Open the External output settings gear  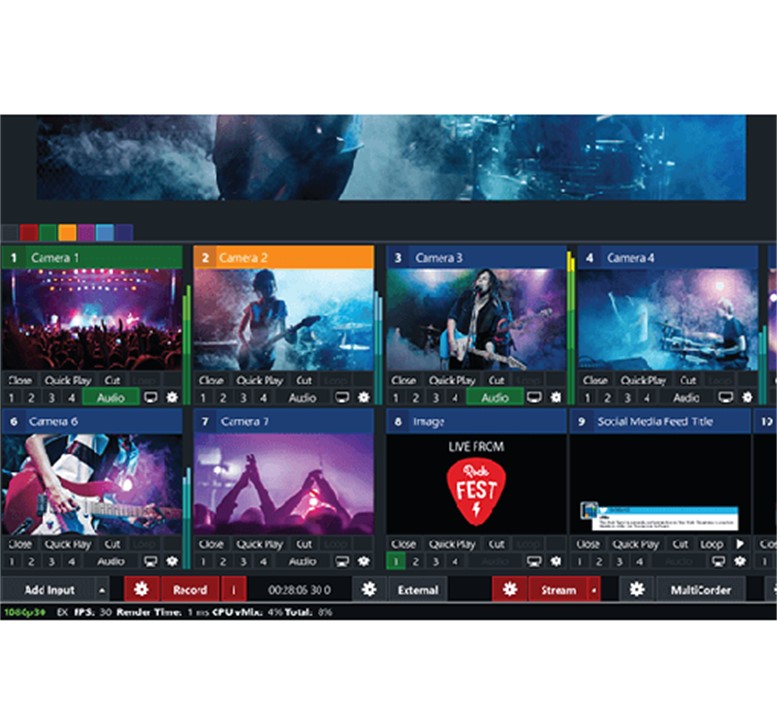pyautogui.click(x=368, y=589)
